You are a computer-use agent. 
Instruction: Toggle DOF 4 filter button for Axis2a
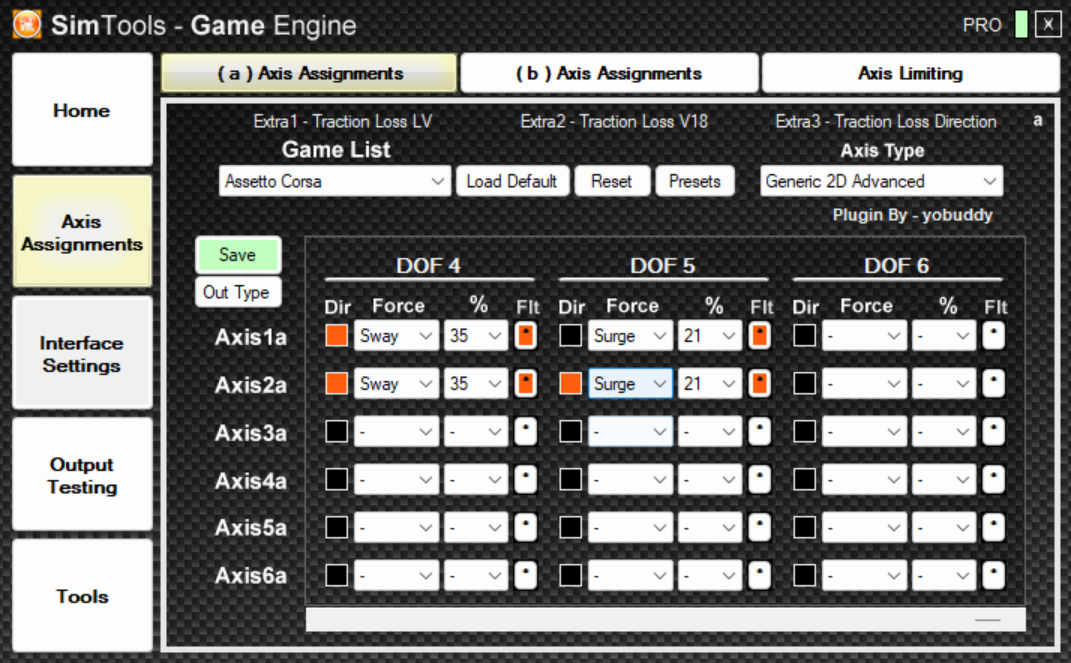pos(525,384)
